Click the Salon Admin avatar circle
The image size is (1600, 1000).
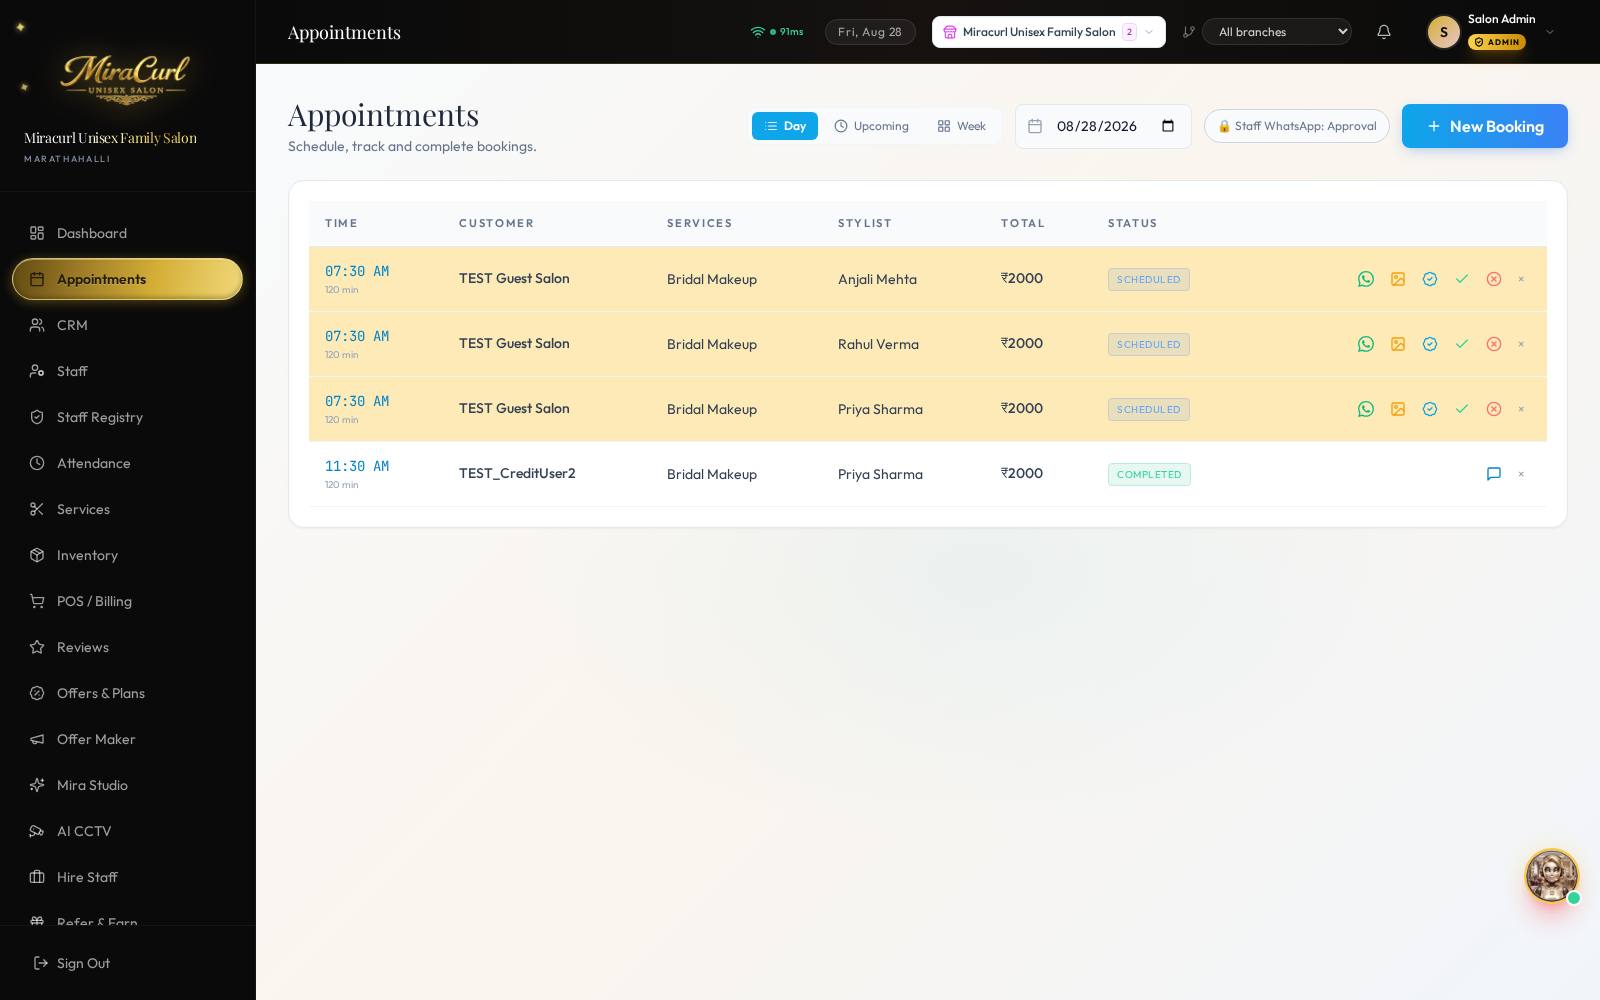(1443, 32)
